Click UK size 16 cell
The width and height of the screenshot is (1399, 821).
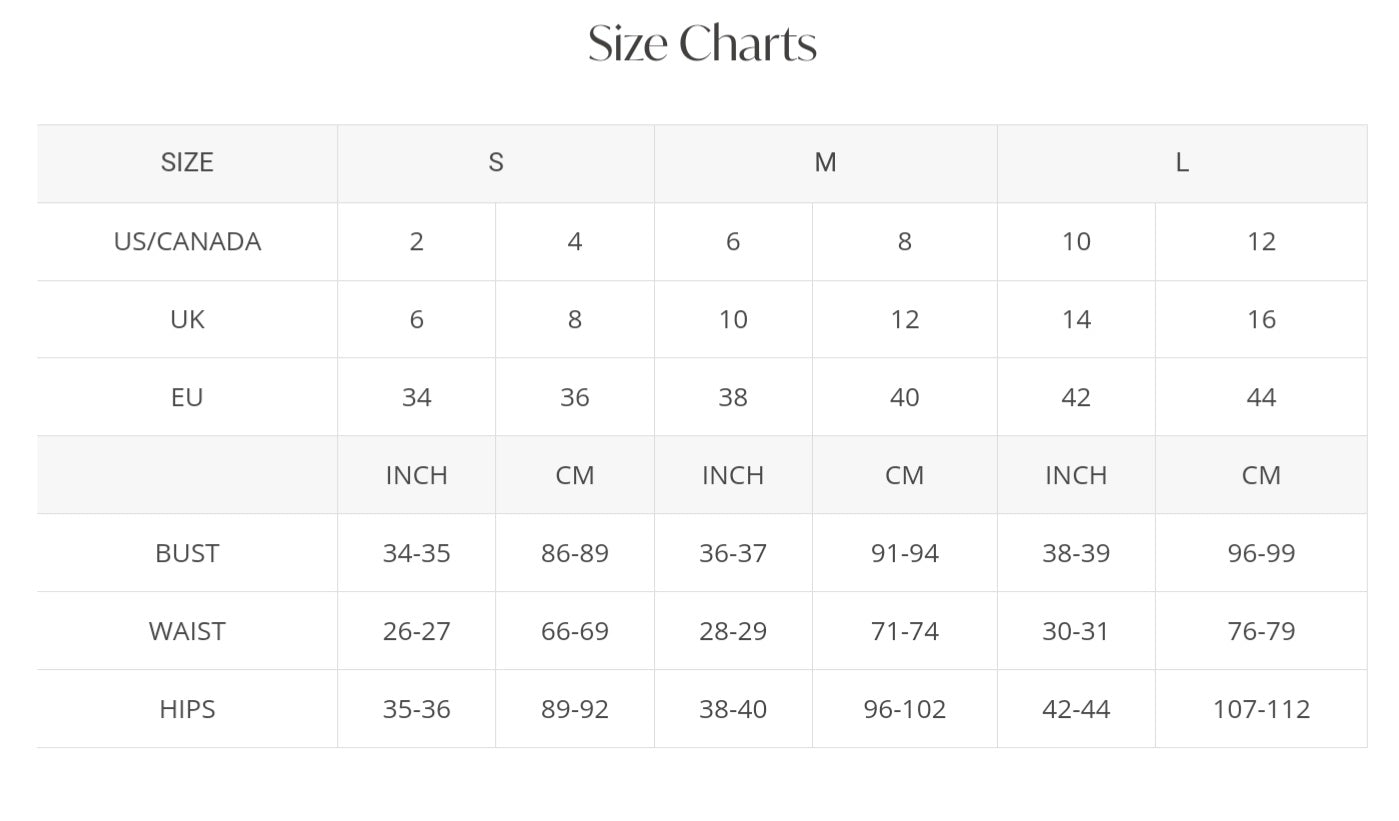pos(1261,319)
